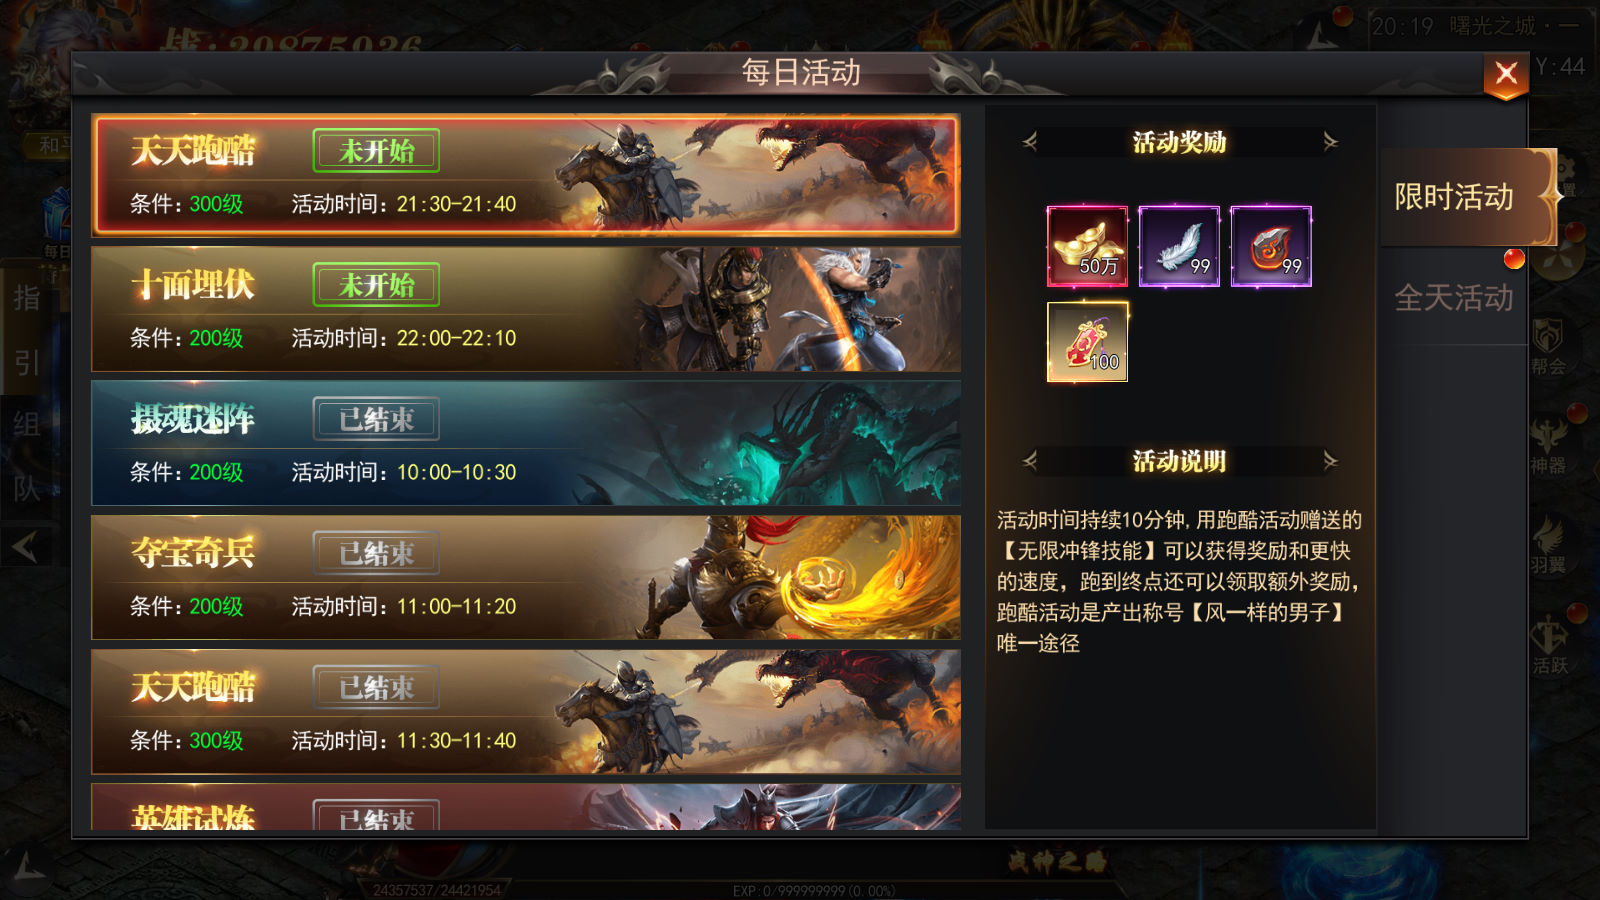The height and width of the screenshot is (900, 1600).
Task: Select the 天天跑酷 11:30 activity banner
Action: tap(526, 711)
